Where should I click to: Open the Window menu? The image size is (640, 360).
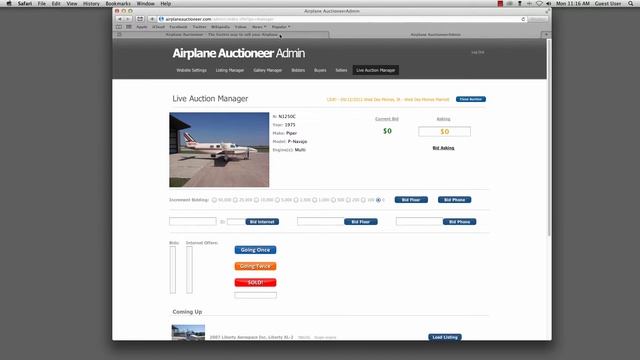[145, 3]
